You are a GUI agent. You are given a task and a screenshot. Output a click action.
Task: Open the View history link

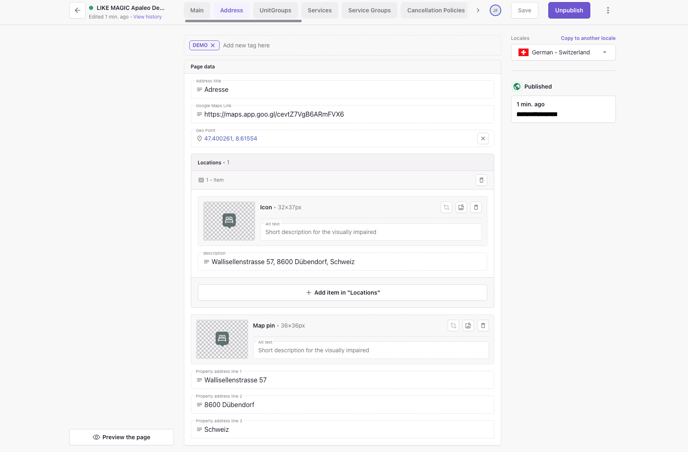tap(147, 17)
